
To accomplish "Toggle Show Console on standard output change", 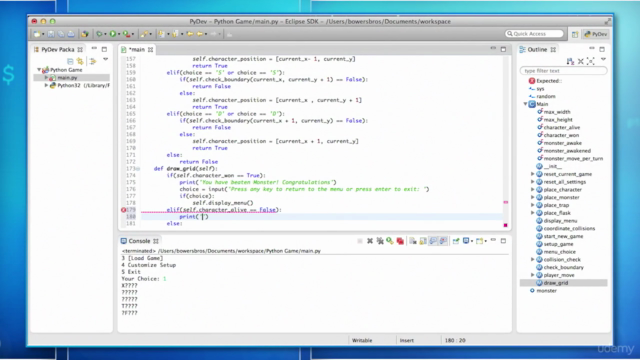I will click(x=433, y=241).
